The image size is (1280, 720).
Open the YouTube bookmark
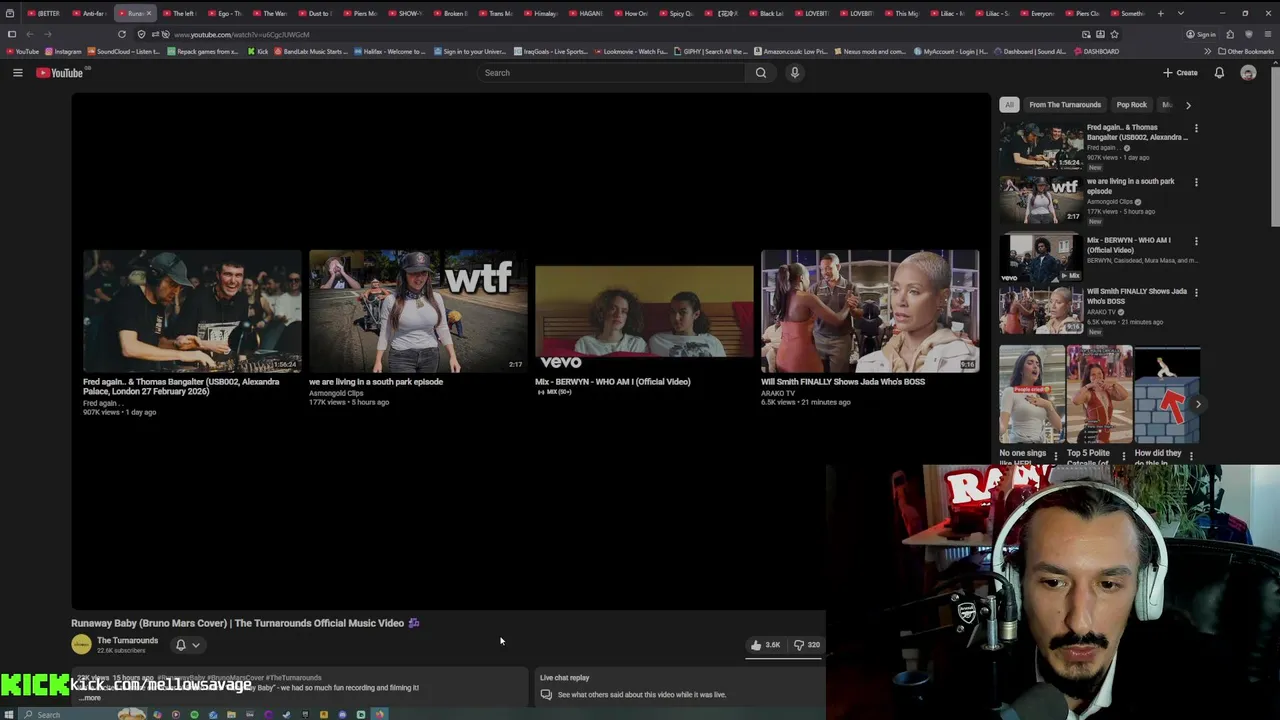click(22, 51)
